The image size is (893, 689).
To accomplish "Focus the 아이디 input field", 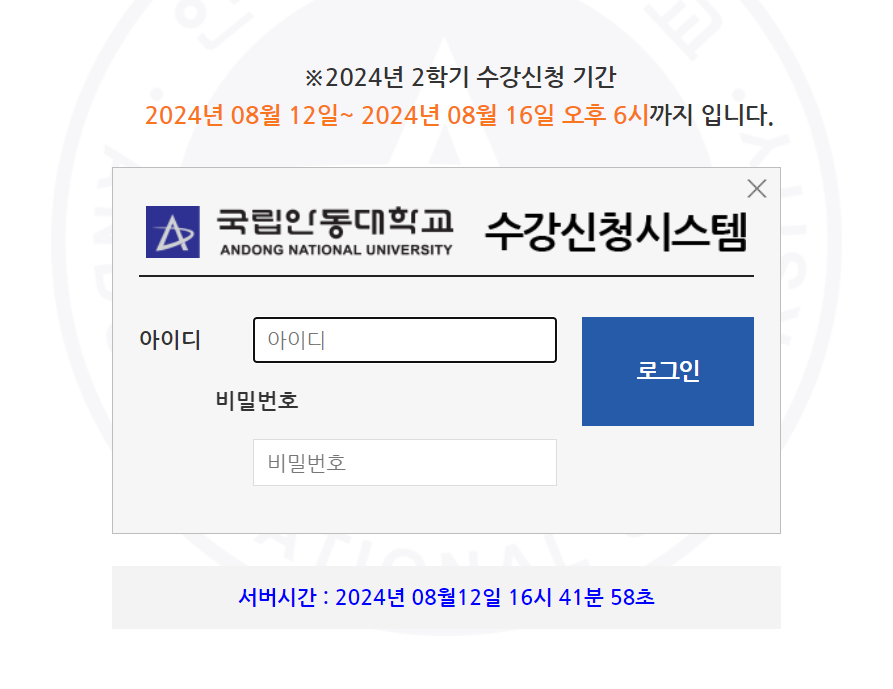I will (x=405, y=340).
